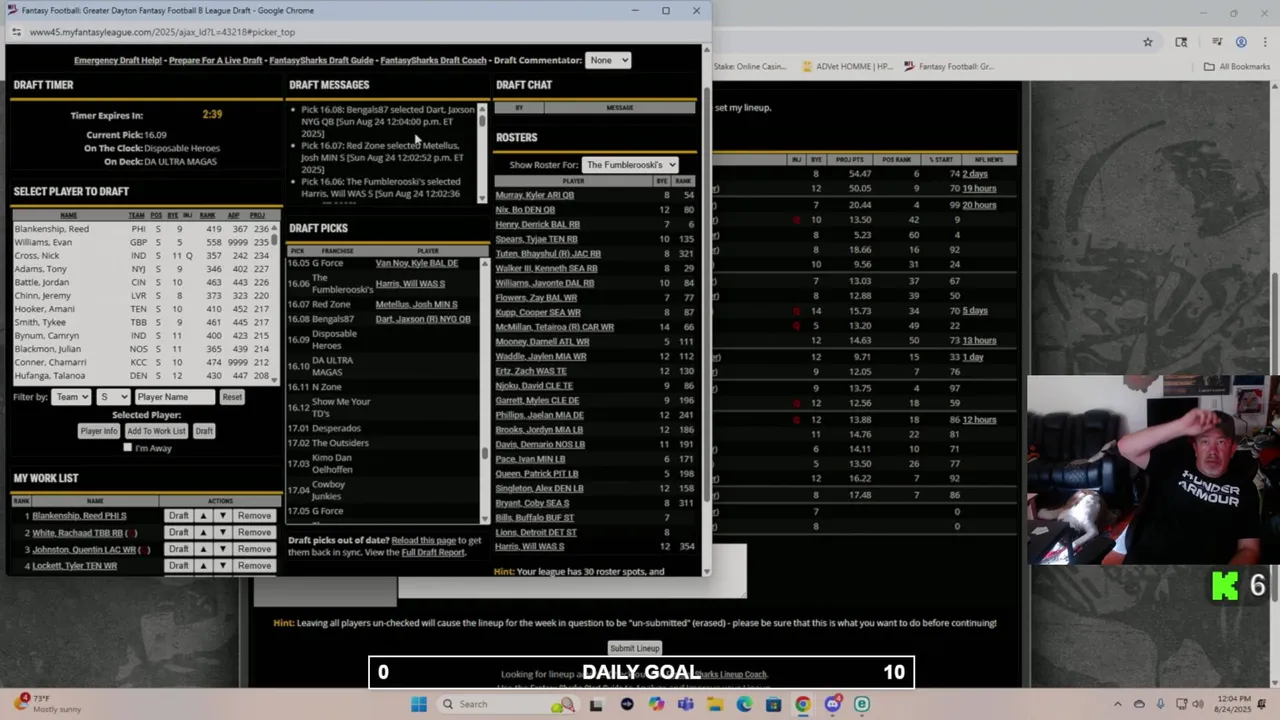
Task: Move White, Rachaad down in work list
Action: pyautogui.click(x=222, y=533)
